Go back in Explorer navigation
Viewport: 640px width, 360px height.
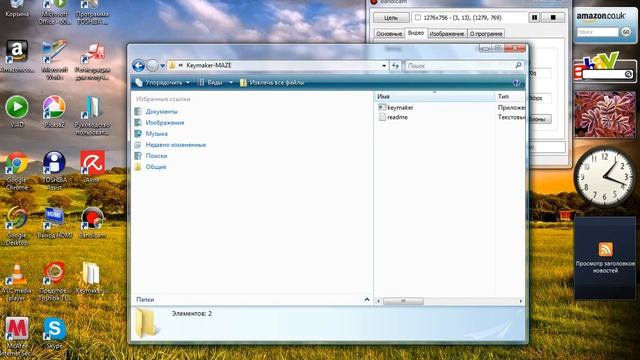tap(139, 66)
